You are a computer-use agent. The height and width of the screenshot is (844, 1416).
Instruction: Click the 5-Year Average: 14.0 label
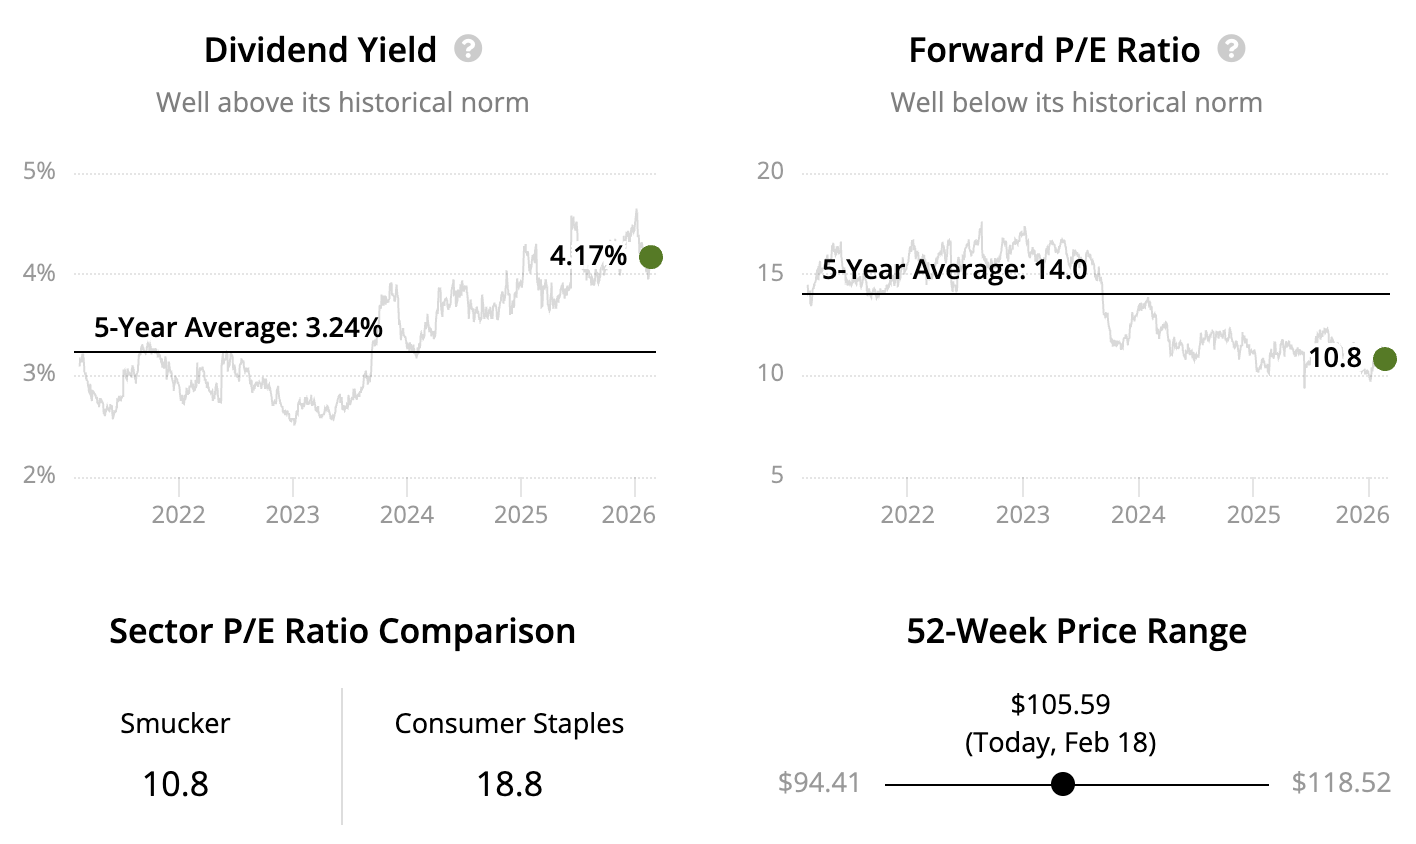(x=954, y=270)
